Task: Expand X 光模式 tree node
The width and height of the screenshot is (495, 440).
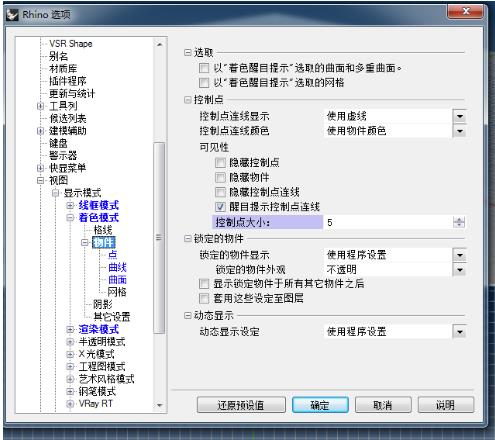Action: click(70, 354)
